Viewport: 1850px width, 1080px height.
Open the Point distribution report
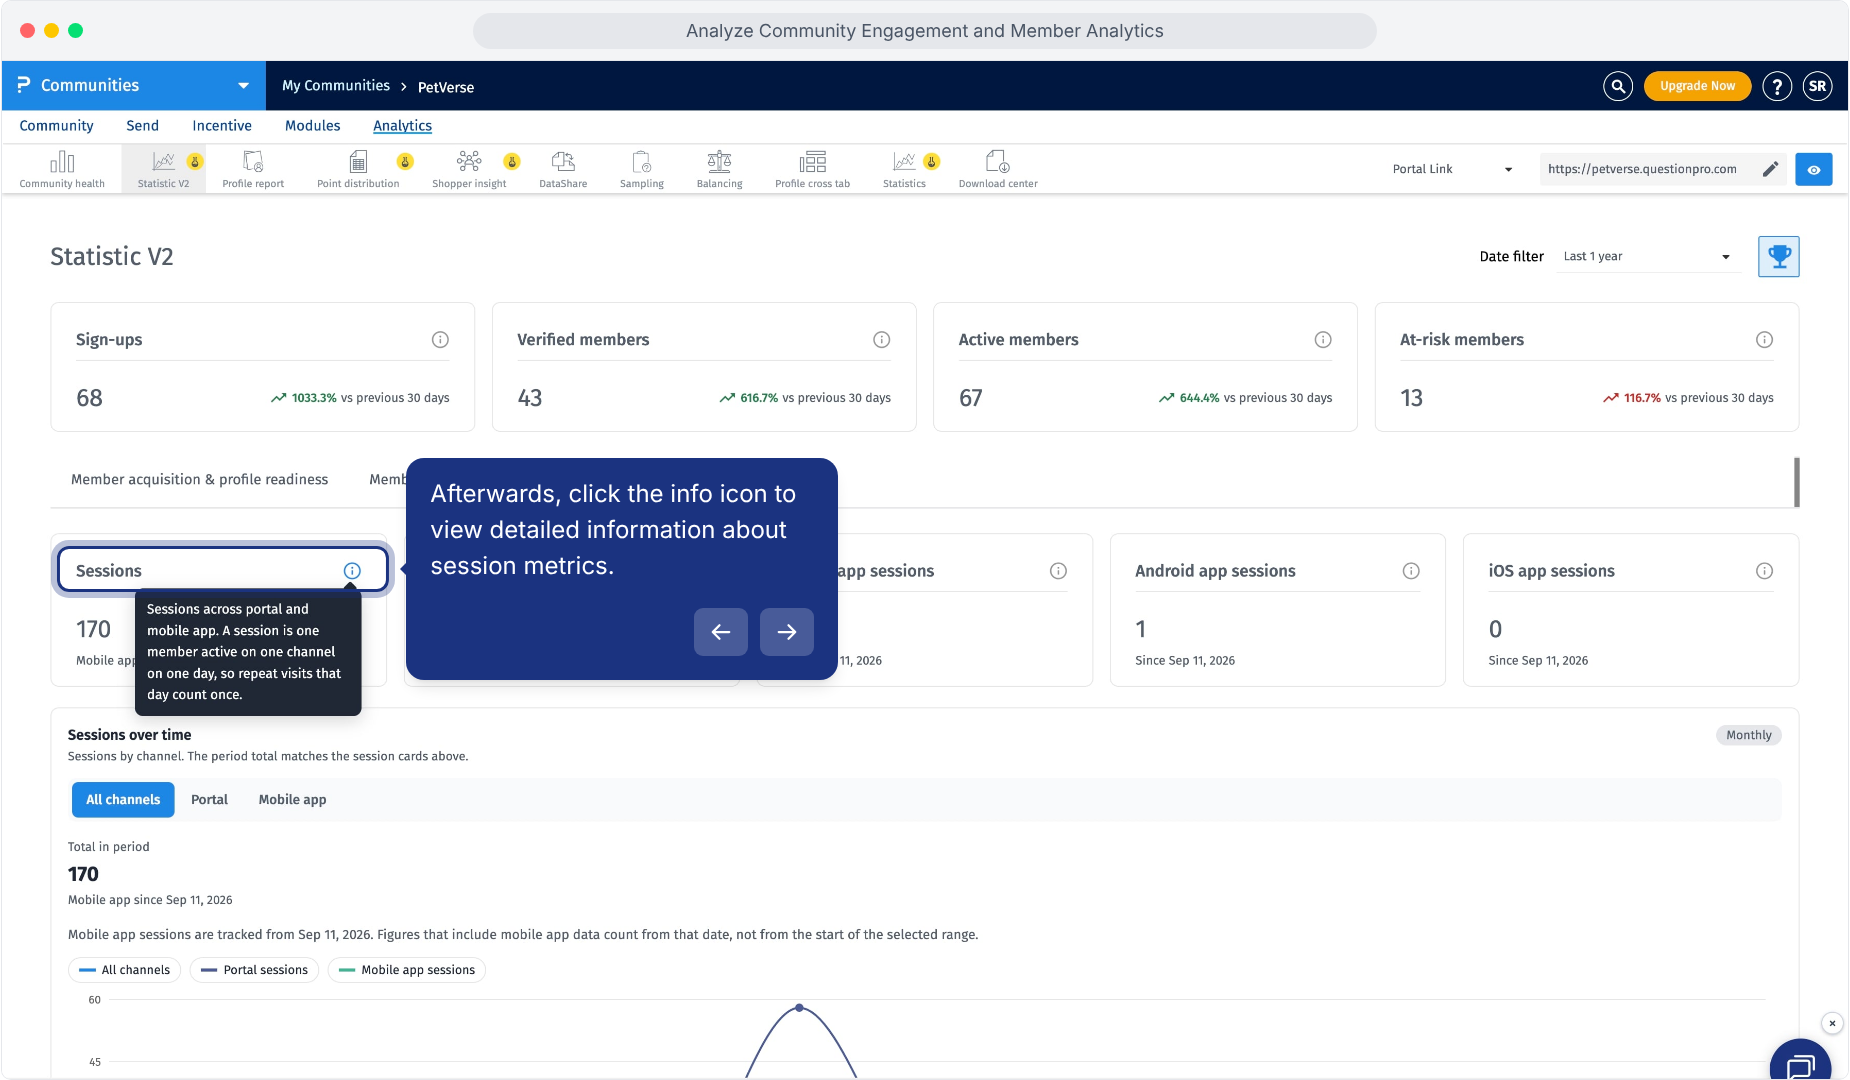pyautogui.click(x=358, y=169)
